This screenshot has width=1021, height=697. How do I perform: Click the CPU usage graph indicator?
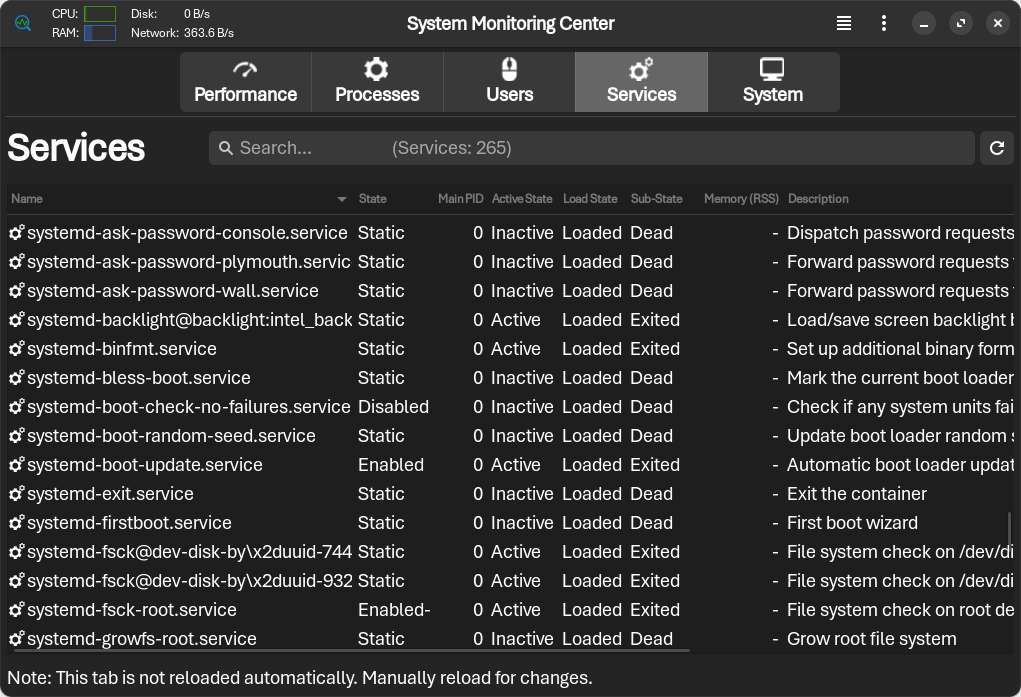tap(100, 14)
